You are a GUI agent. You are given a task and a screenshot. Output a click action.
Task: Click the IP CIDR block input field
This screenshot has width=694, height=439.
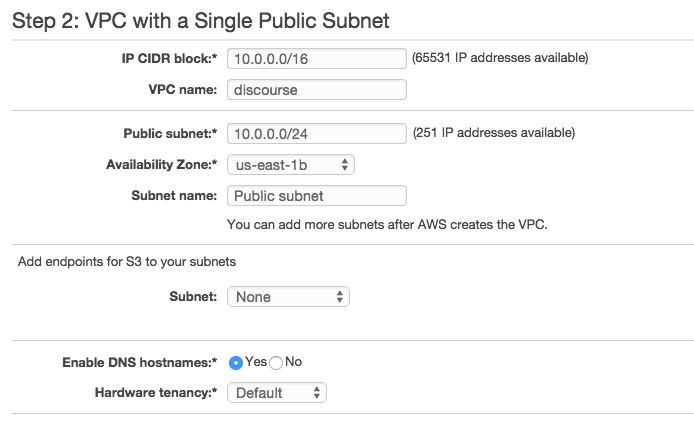tap(316, 58)
